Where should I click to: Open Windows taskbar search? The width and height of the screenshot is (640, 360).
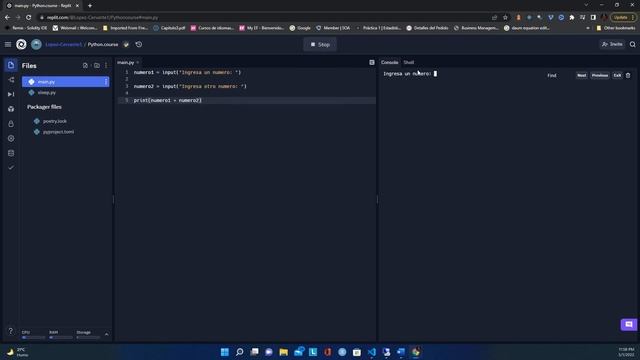[x=240, y=352]
